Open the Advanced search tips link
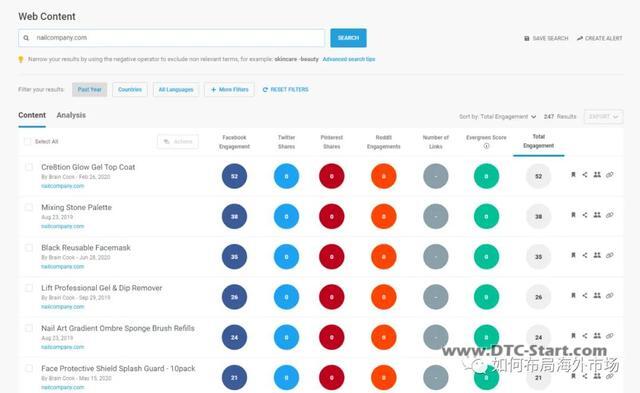640x393 pixels. coord(349,59)
